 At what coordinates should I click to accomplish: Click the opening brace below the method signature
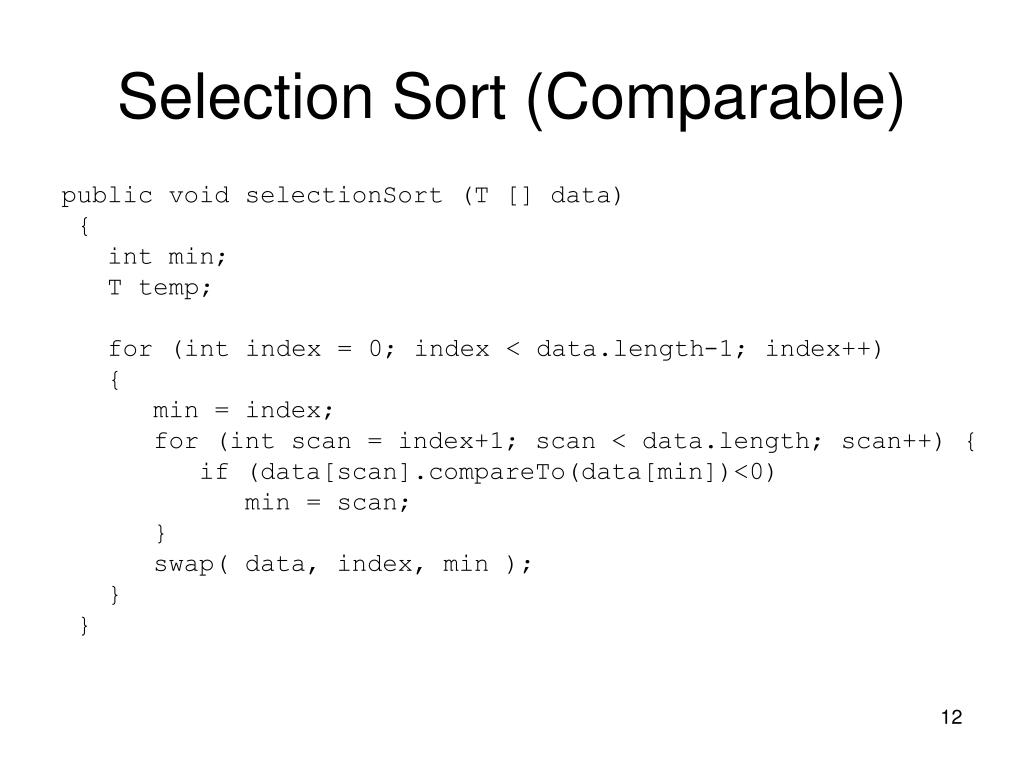[x=84, y=226]
